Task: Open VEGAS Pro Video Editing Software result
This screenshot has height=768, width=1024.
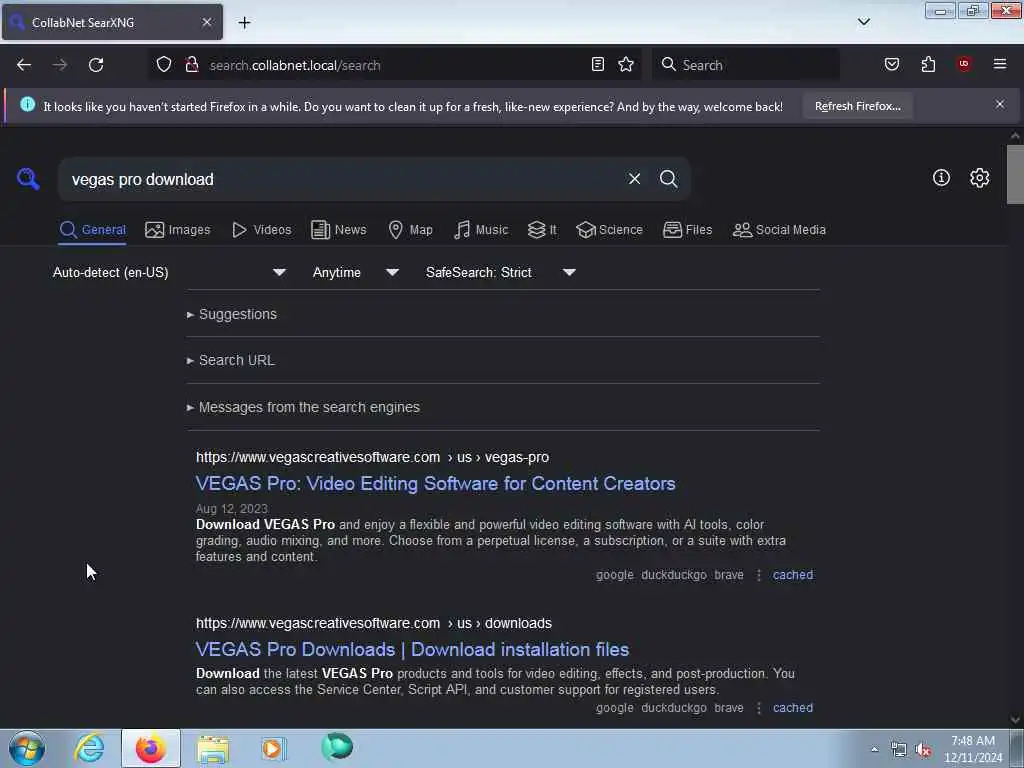Action: [436, 484]
